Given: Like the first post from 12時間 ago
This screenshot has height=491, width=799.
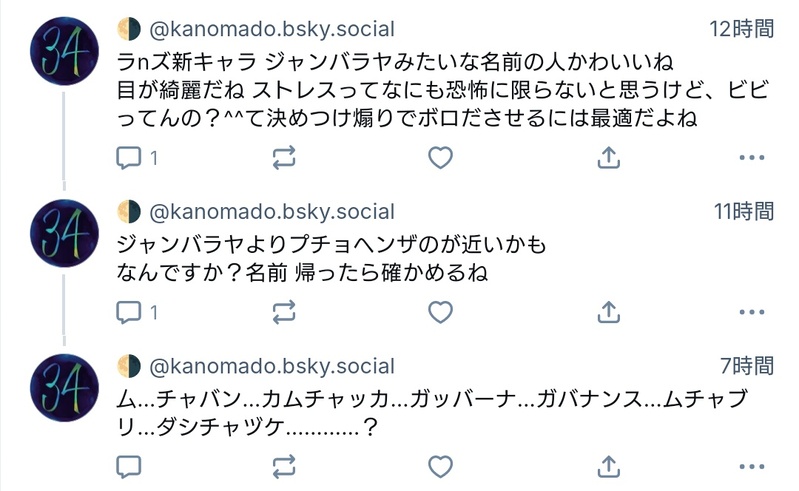Looking at the screenshot, I should click(x=440, y=157).
